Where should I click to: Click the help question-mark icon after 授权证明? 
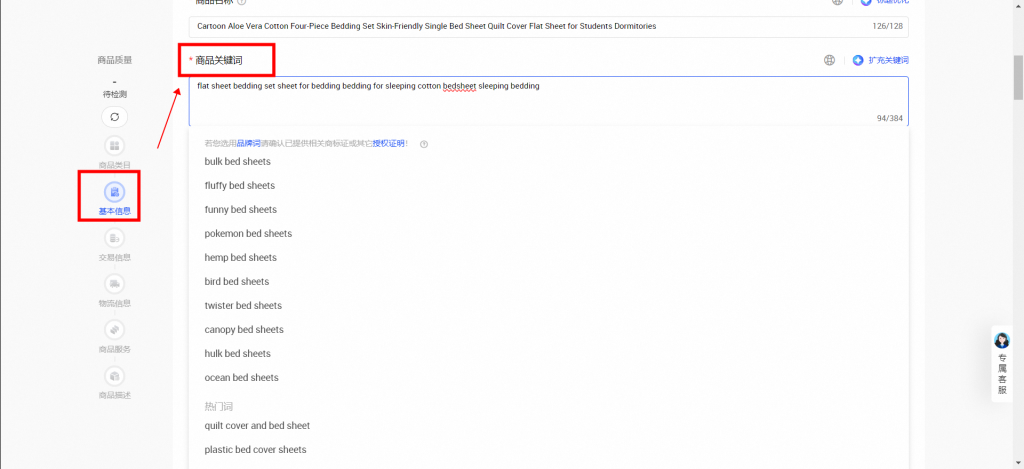424,144
